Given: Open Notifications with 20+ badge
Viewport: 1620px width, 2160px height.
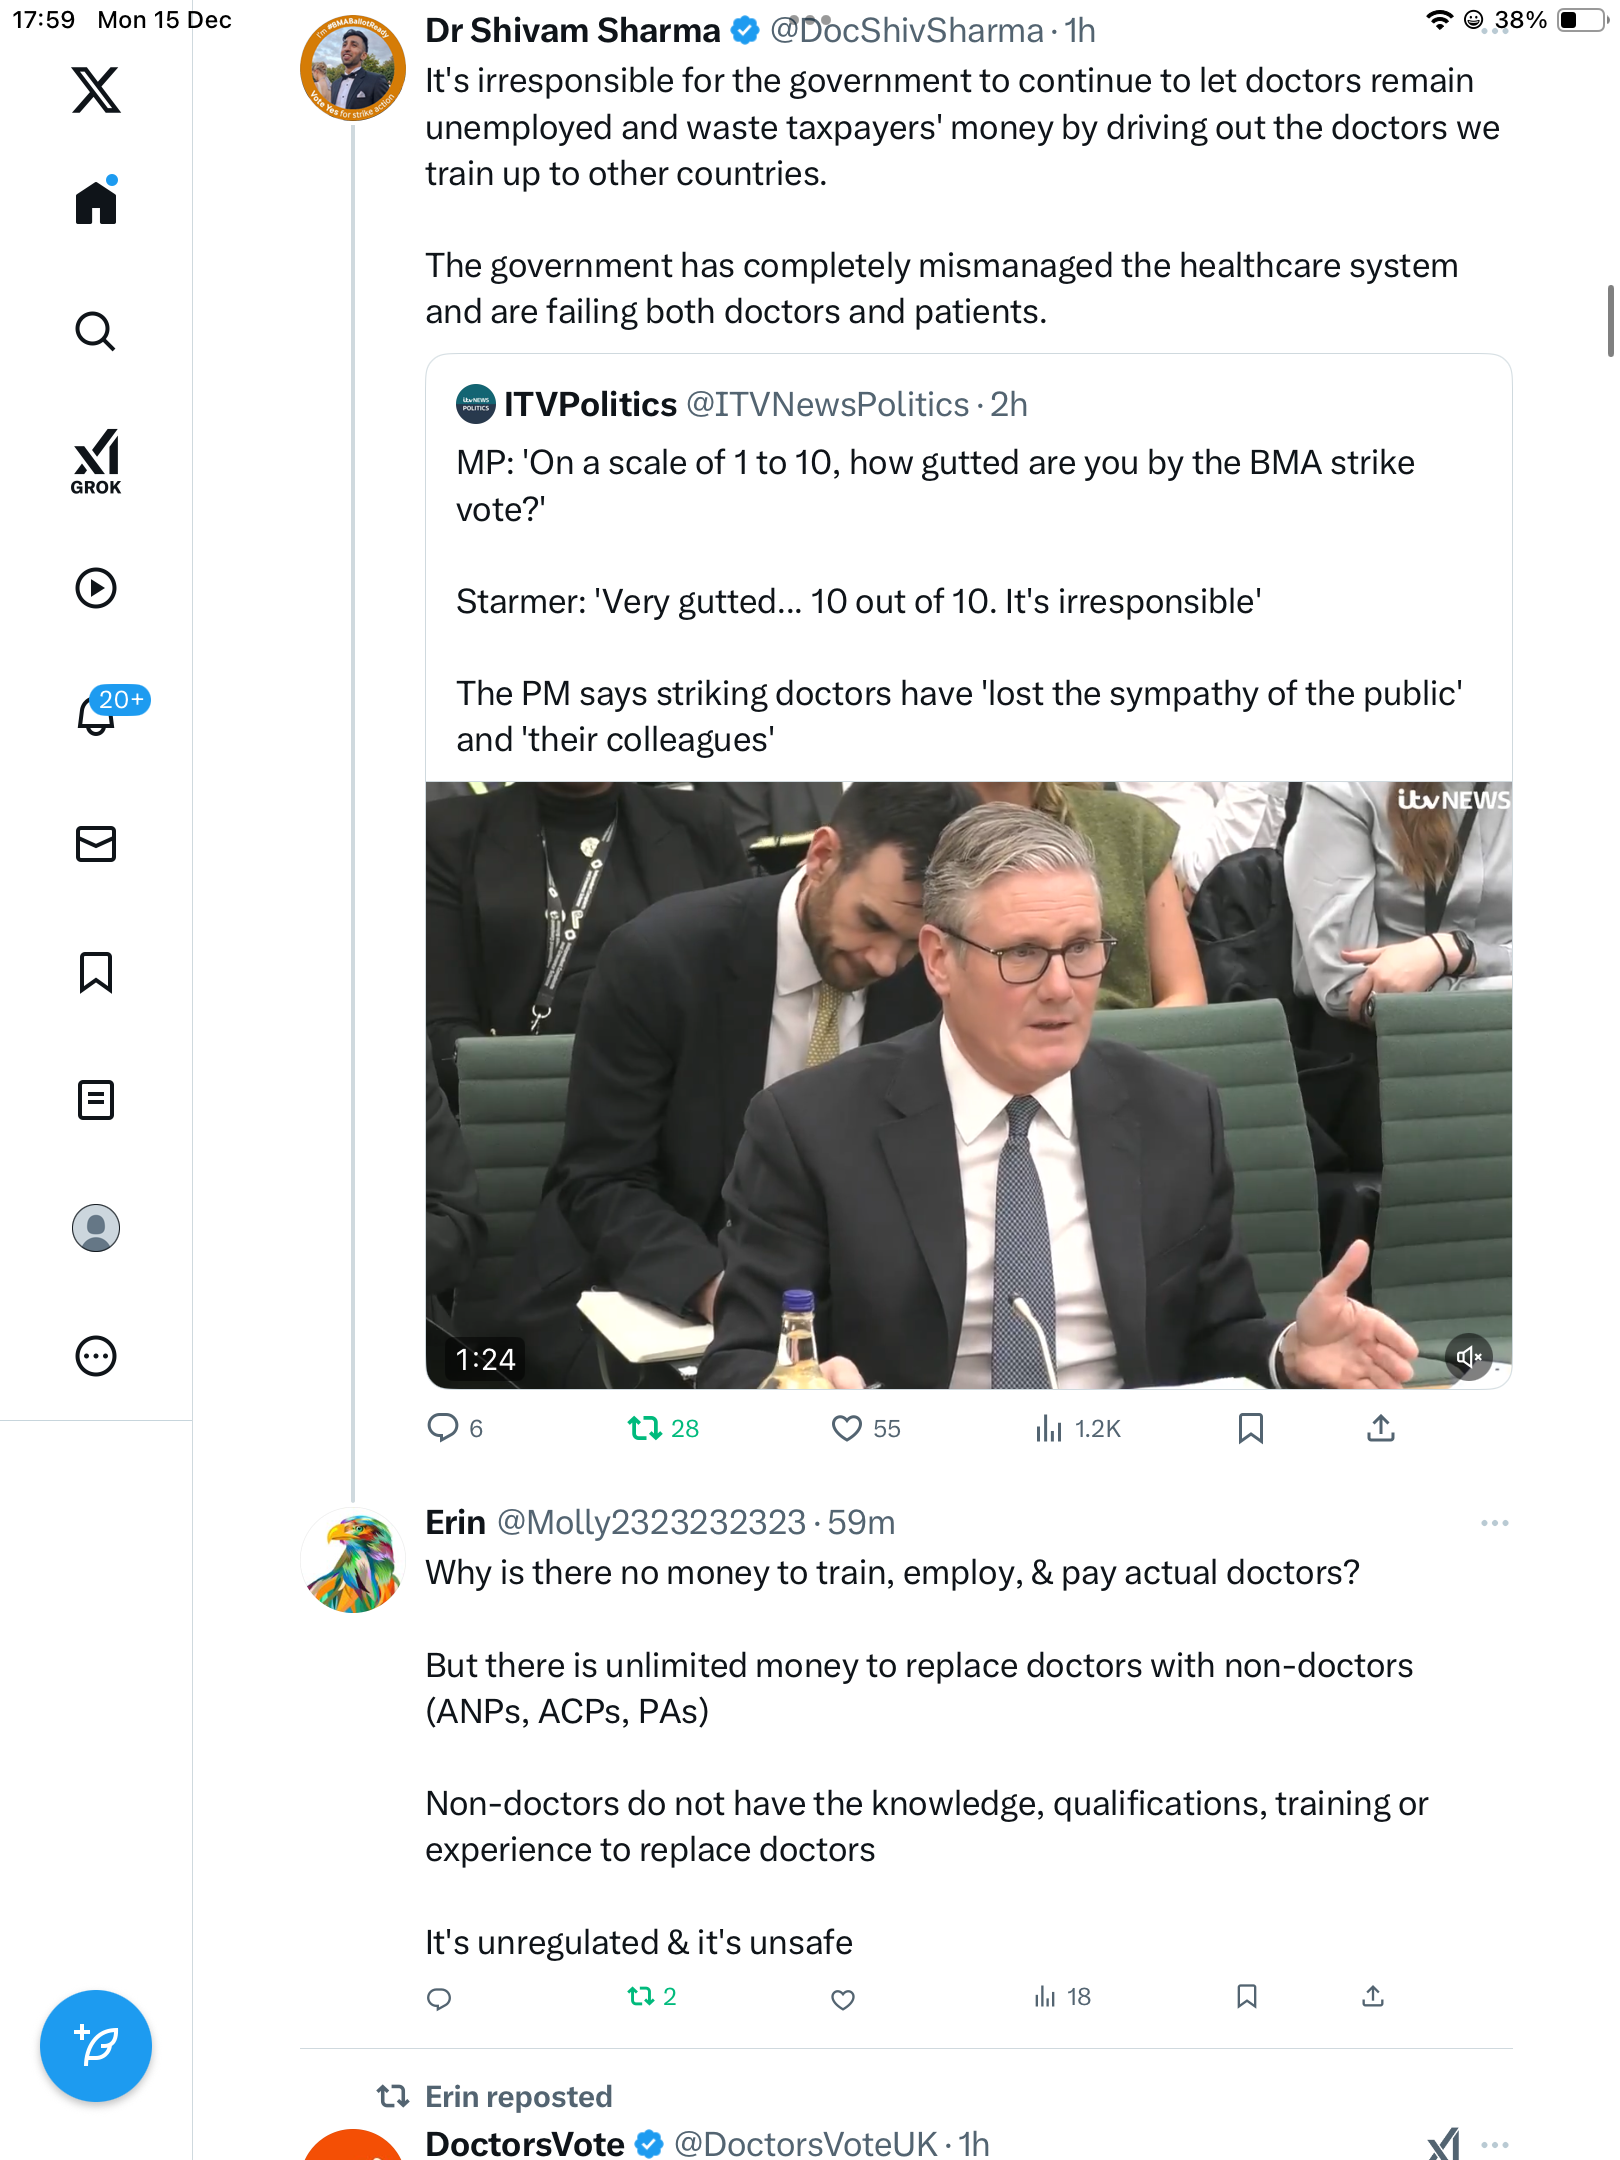Looking at the screenshot, I should point(98,714).
